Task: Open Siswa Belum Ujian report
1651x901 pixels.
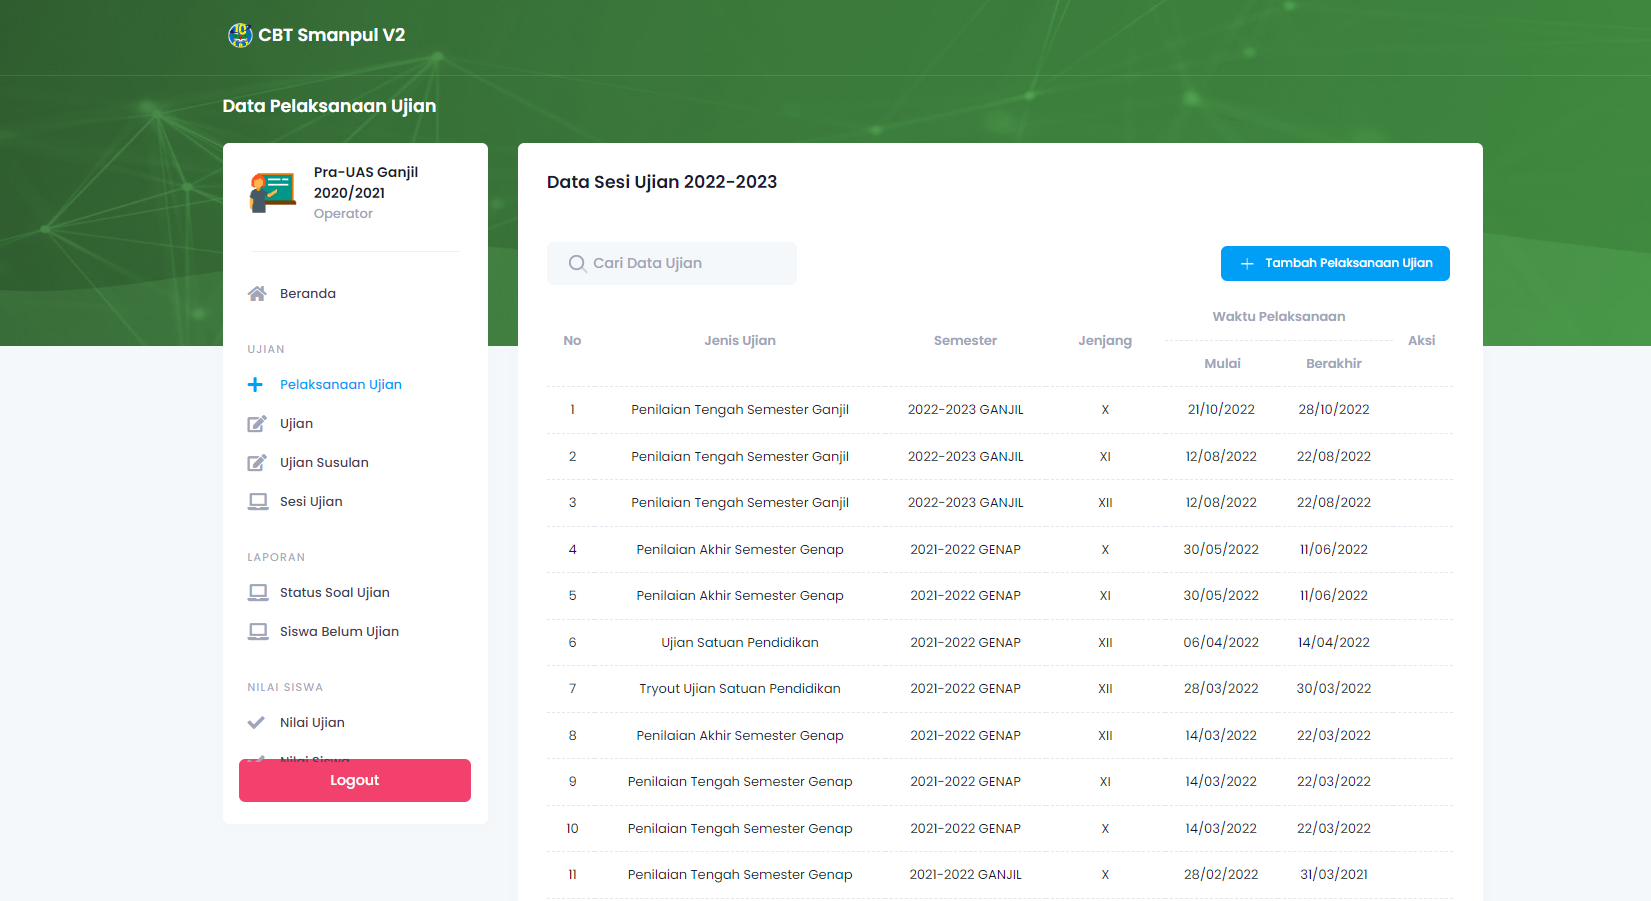Action: pos(339,632)
